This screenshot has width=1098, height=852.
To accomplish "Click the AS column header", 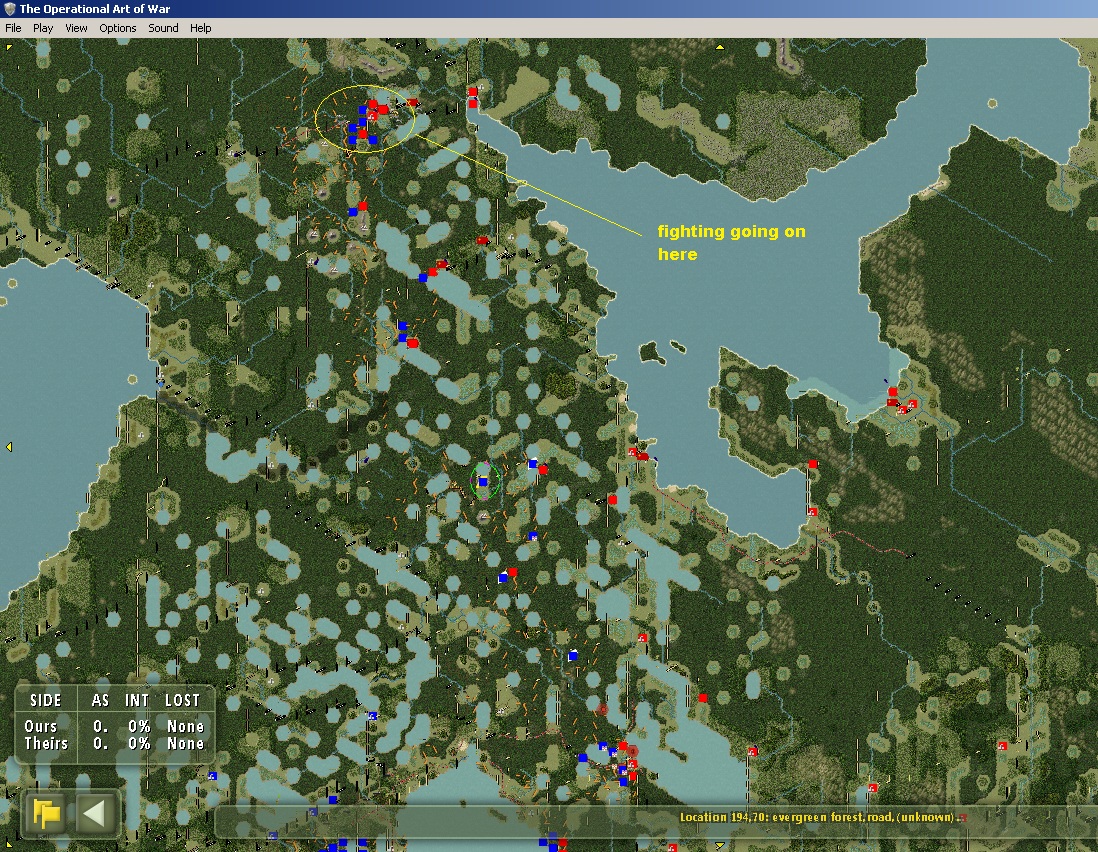I will [x=101, y=701].
